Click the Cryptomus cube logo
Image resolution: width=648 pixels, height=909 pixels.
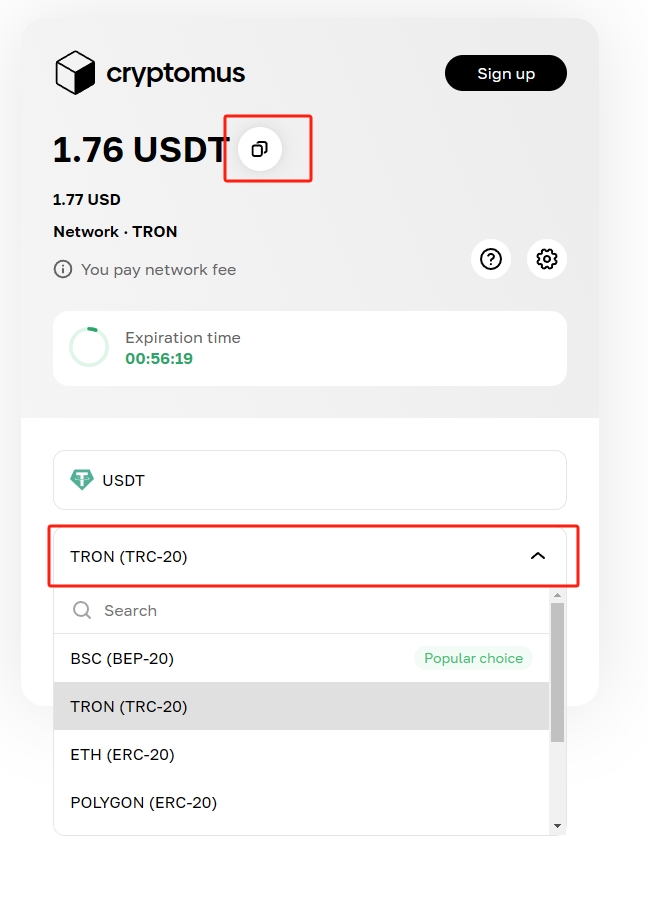pyautogui.click(x=75, y=73)
